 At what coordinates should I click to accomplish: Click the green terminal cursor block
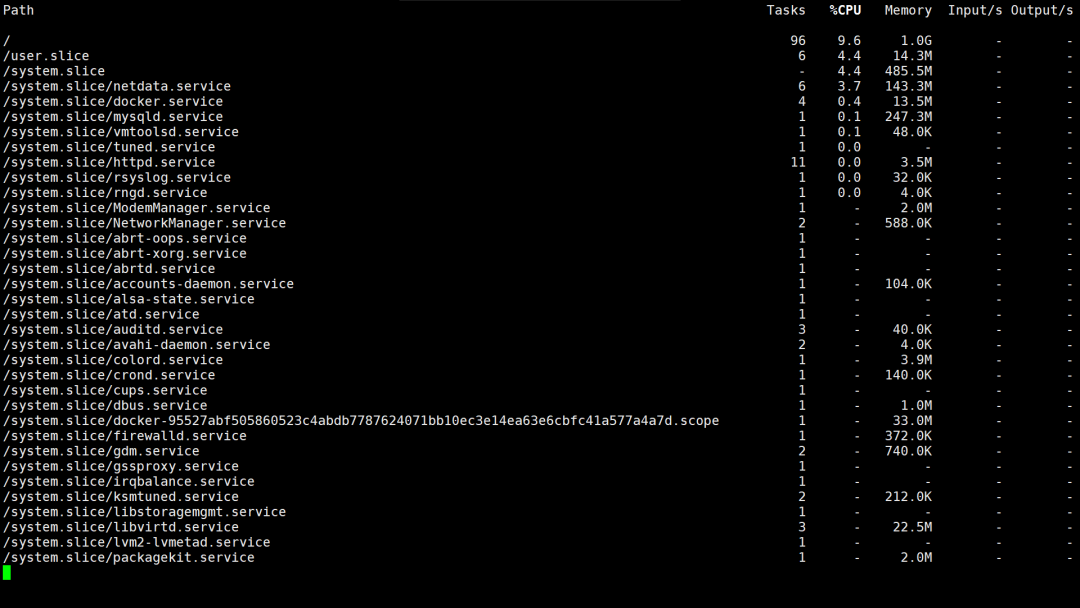coord(7,572)
